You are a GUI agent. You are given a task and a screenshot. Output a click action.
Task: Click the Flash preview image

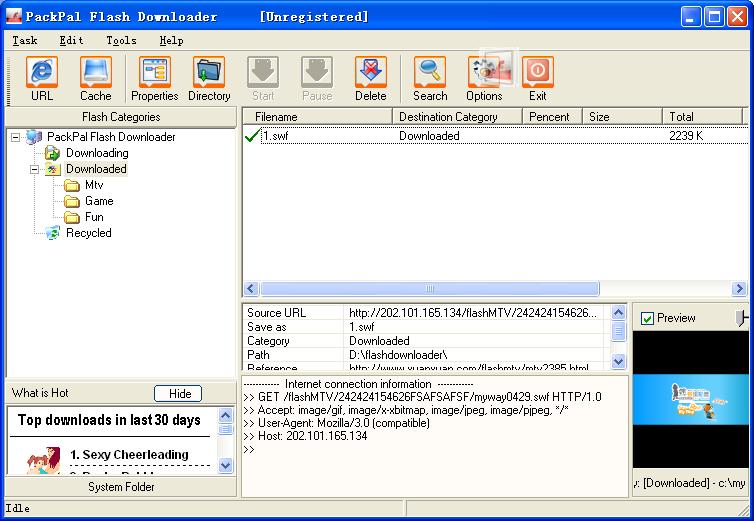coord(691,399)
